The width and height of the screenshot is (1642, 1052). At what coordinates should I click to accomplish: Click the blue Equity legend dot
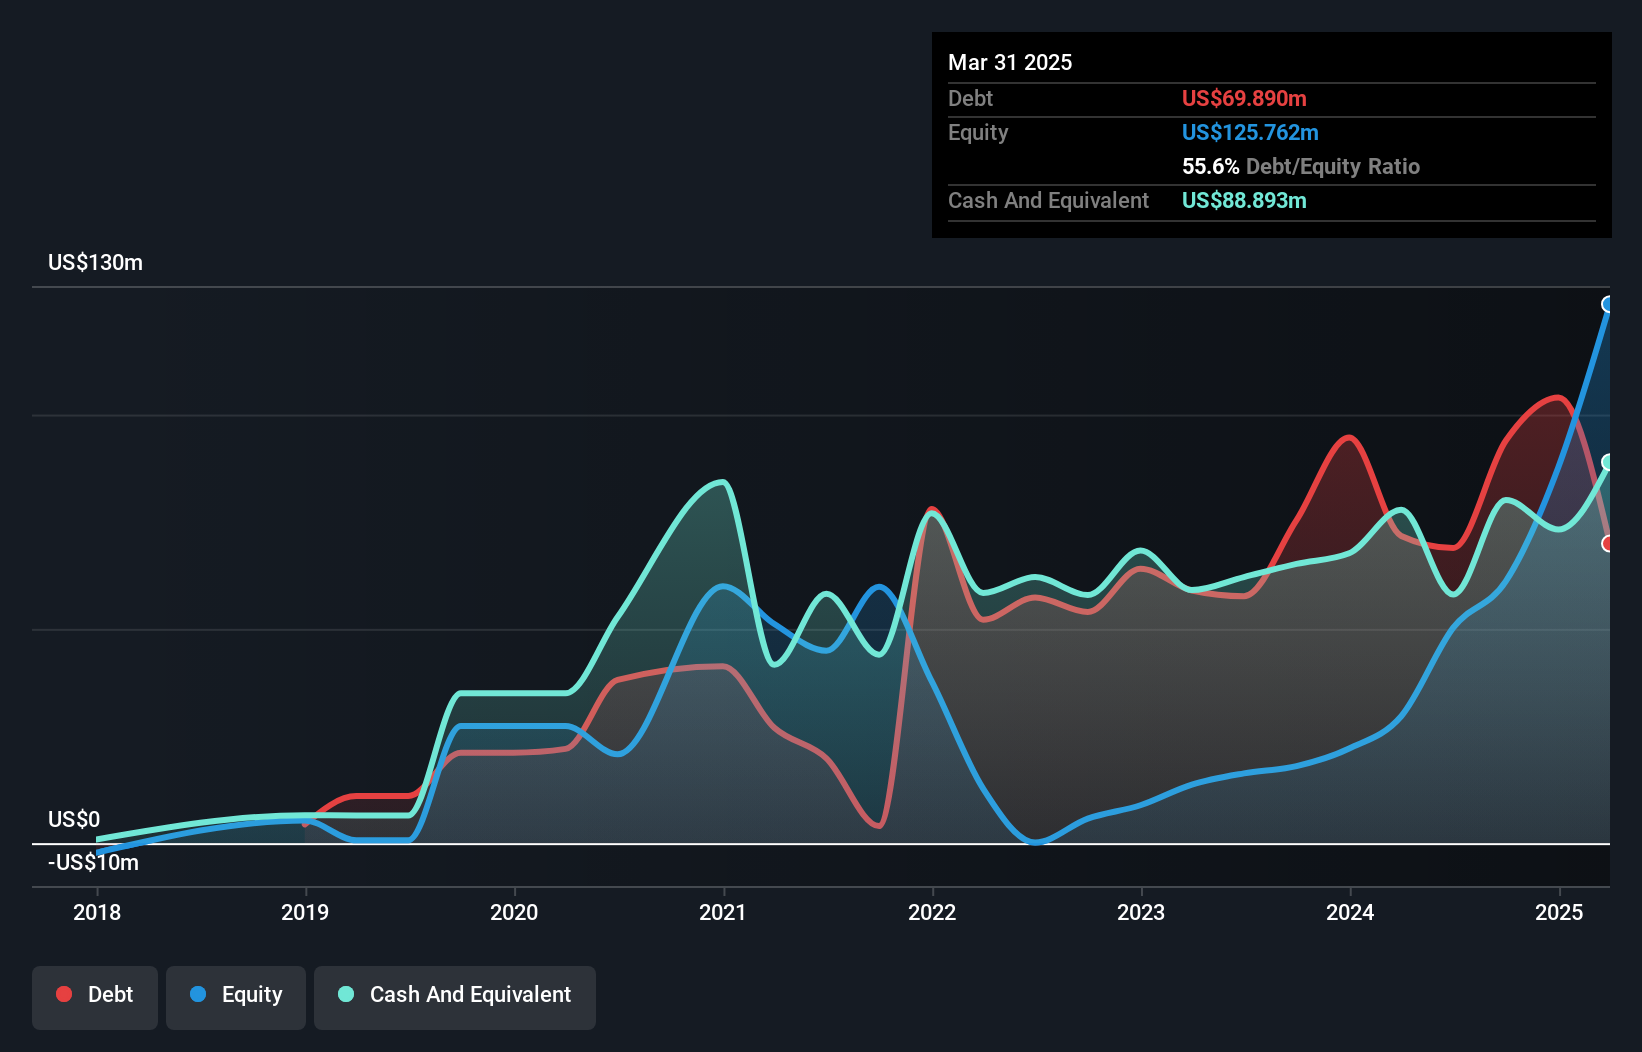click(198, 994)
